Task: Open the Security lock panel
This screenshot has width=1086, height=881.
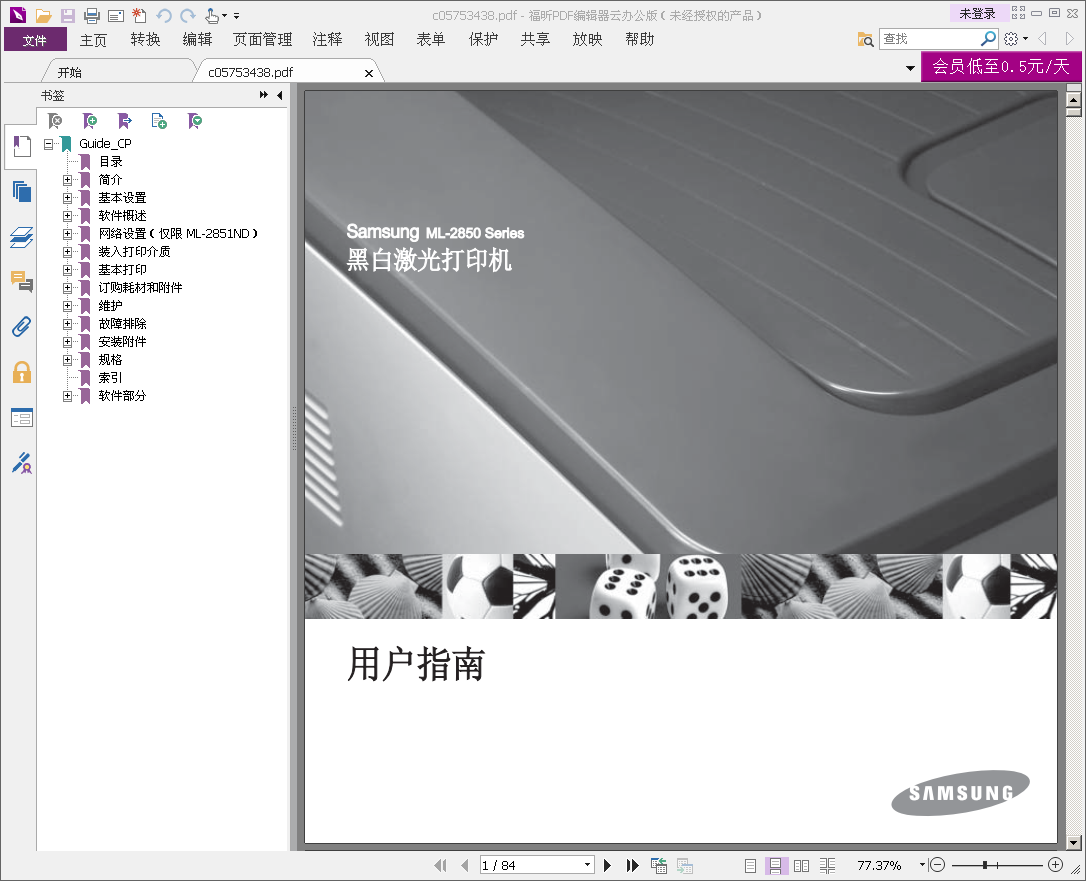Action: pos(21,372)
